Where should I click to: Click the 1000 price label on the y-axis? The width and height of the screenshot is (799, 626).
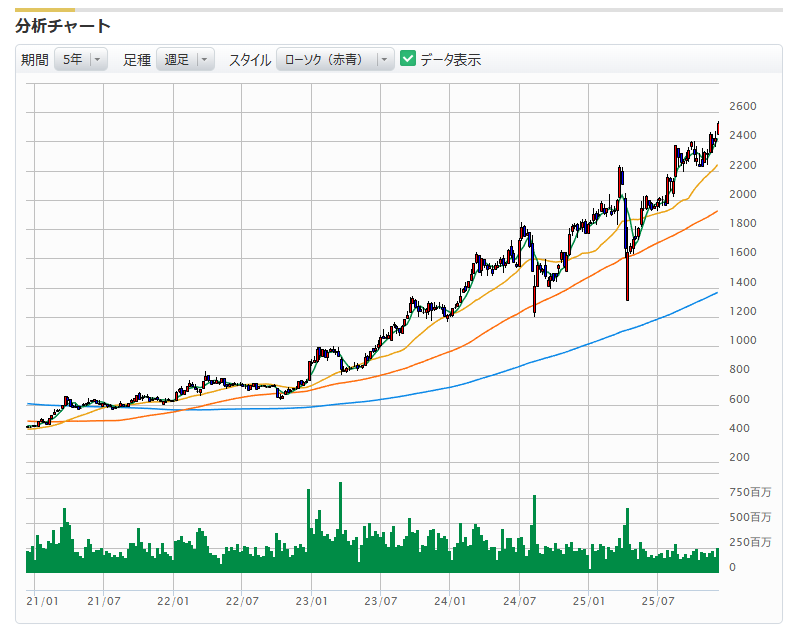point(743,340)
